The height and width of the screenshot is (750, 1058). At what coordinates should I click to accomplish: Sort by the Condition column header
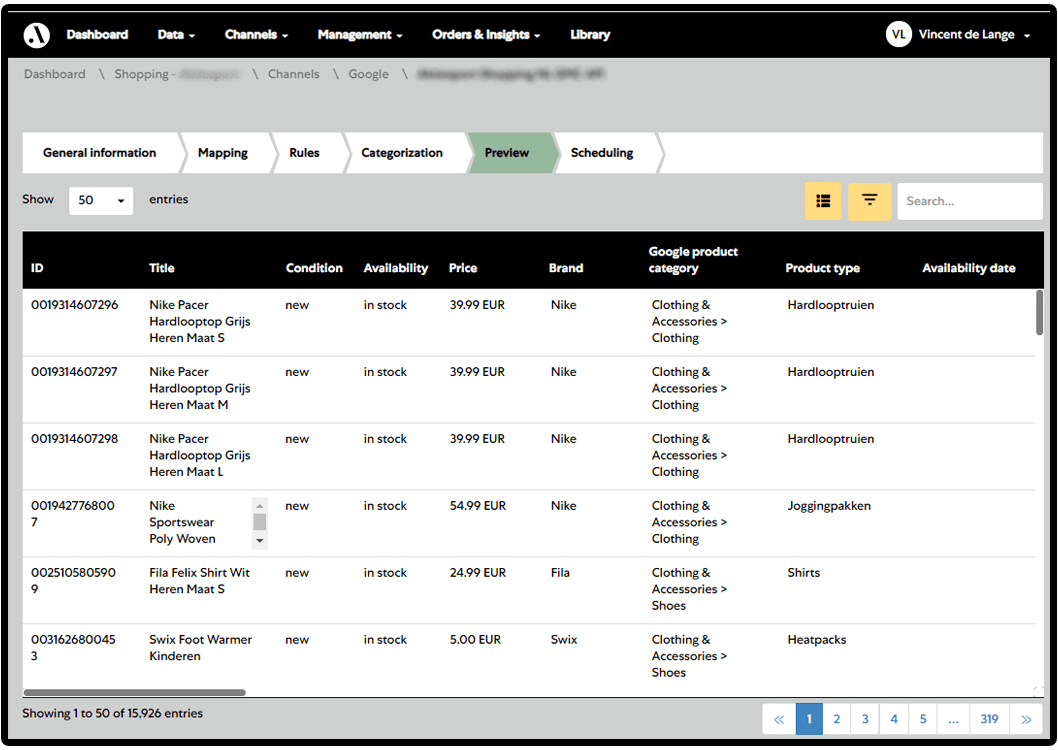coord(314,268)
